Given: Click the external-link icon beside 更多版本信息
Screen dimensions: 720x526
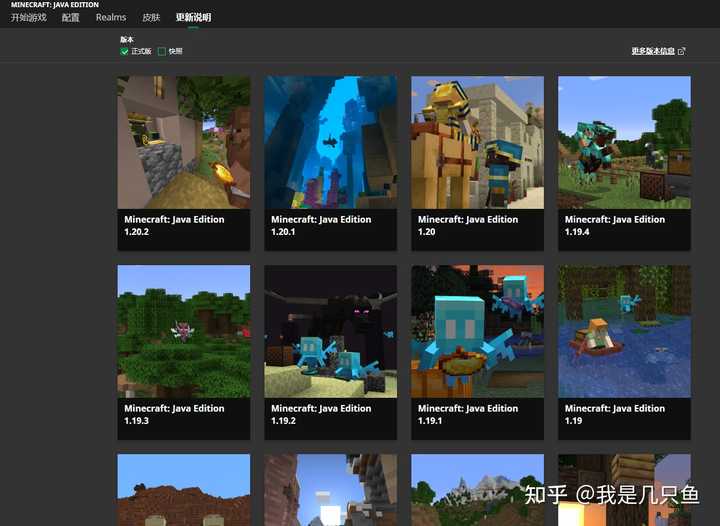Looking at the screenshot, I should (x=681, y=51).
